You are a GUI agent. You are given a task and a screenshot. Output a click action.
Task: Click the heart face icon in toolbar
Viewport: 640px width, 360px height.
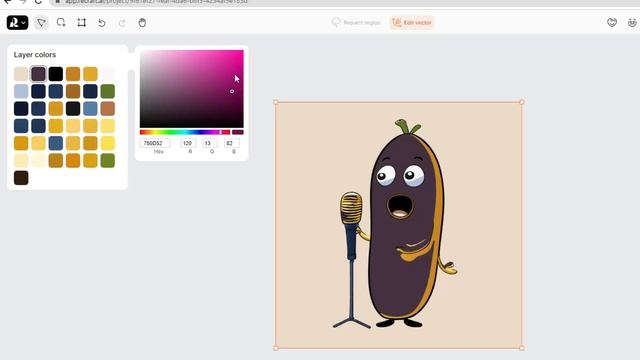click(x=611, y=22)
